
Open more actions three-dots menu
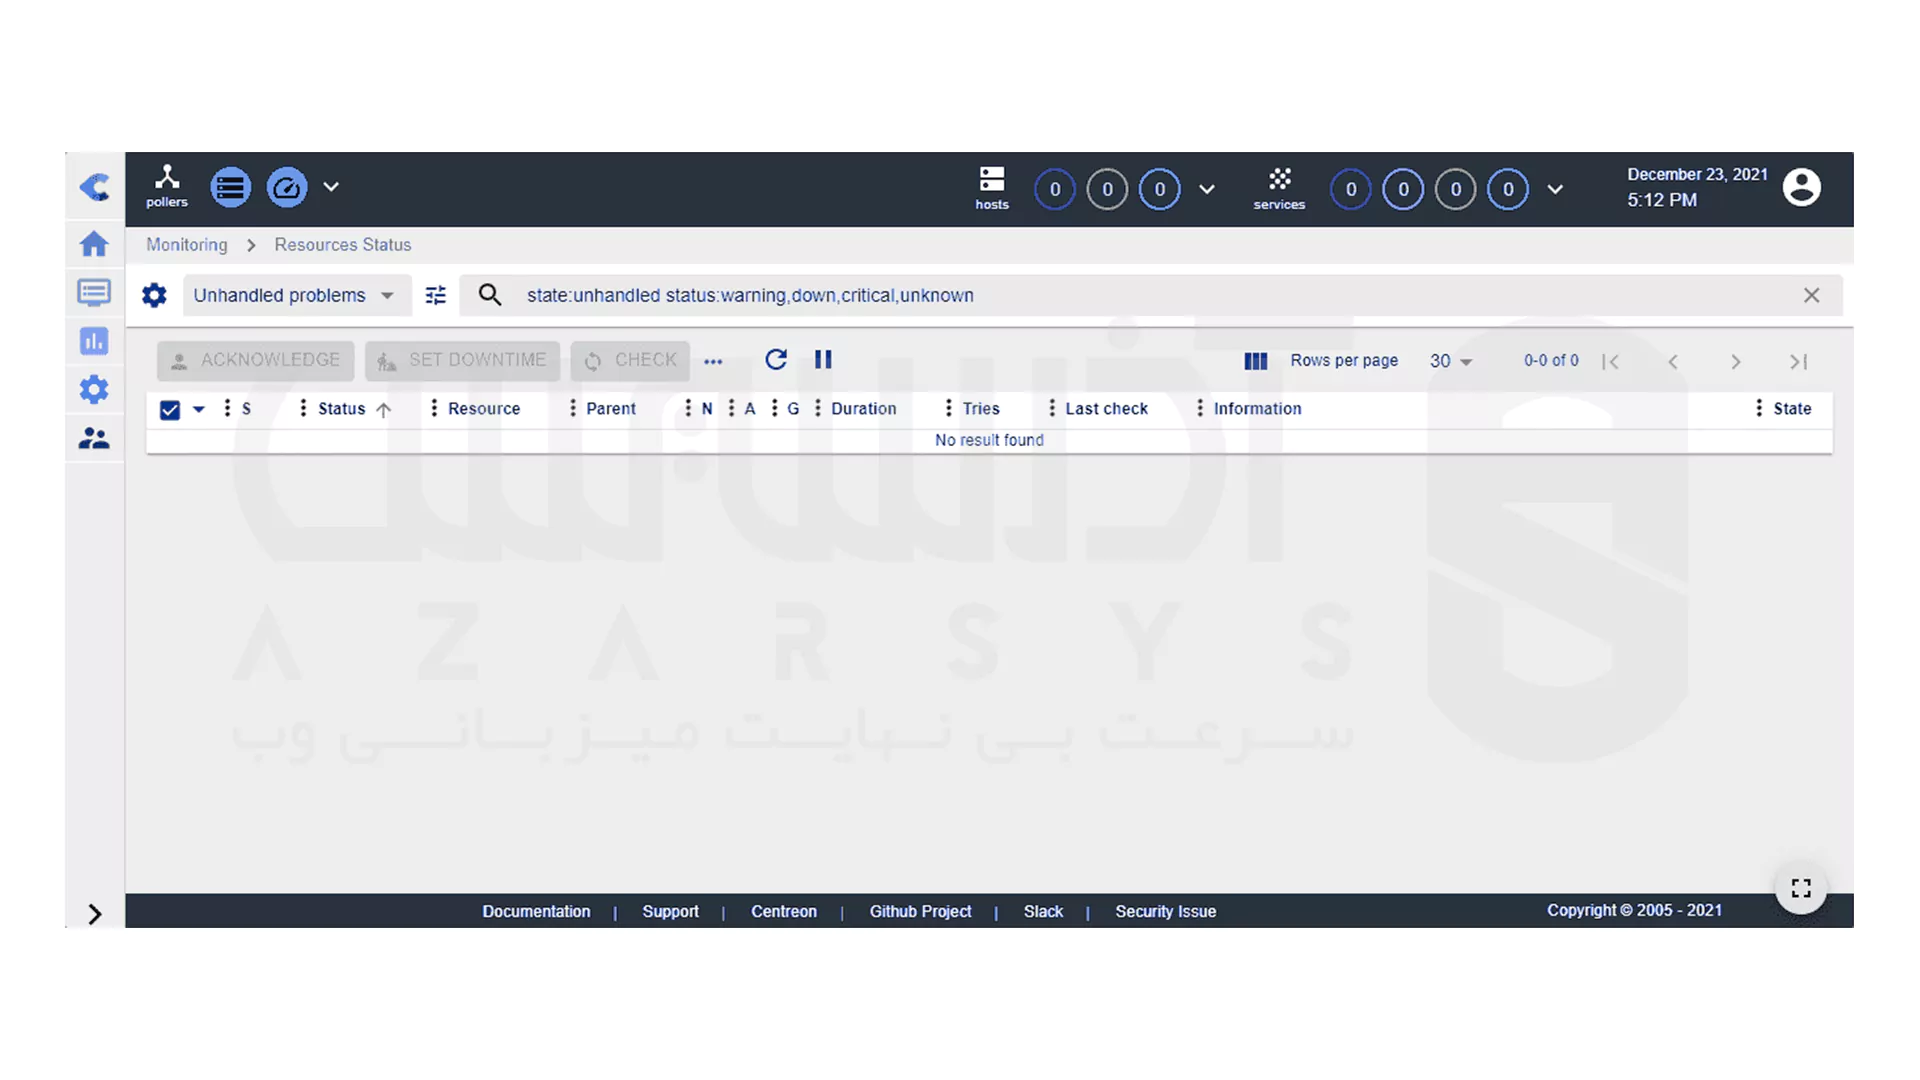713,362
